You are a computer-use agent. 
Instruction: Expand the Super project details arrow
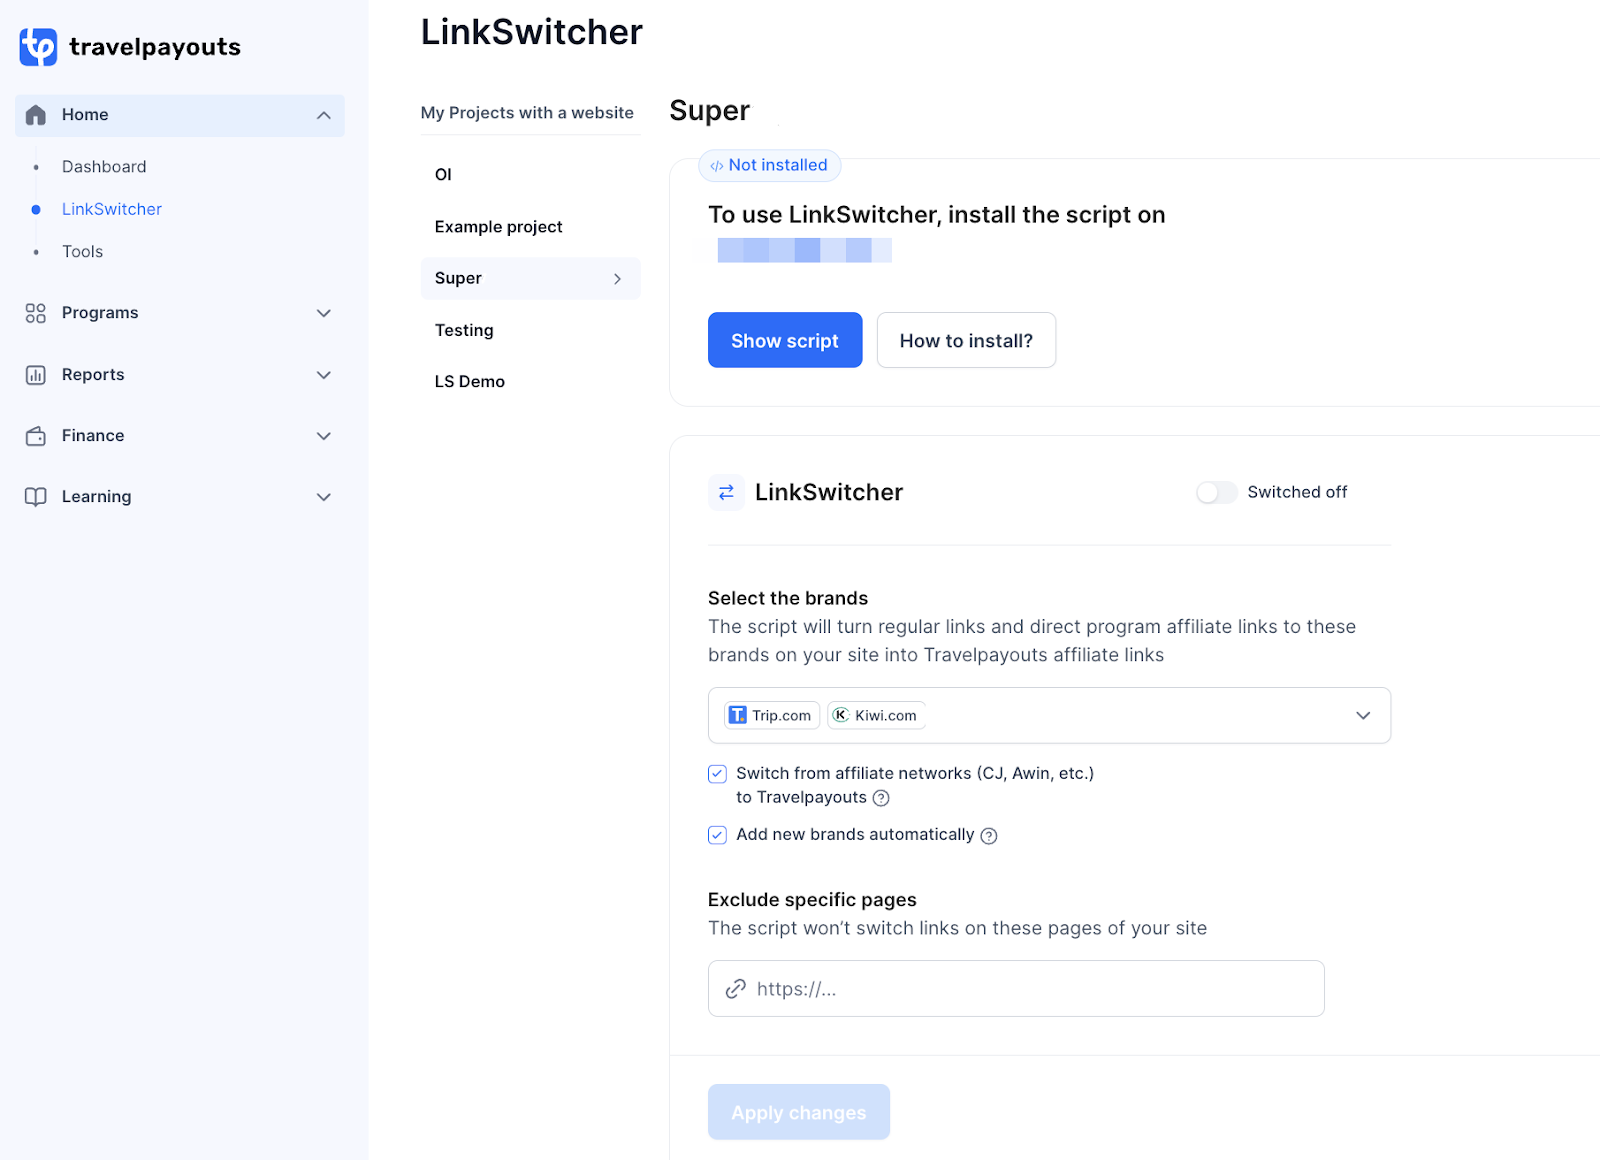point(617,278)
